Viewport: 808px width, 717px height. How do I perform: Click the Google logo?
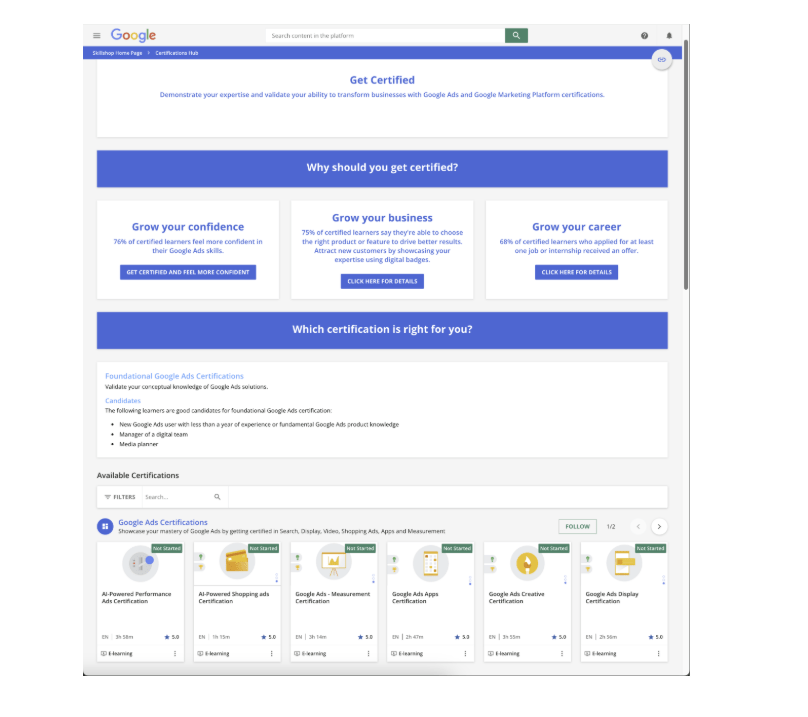click(133, 35)
